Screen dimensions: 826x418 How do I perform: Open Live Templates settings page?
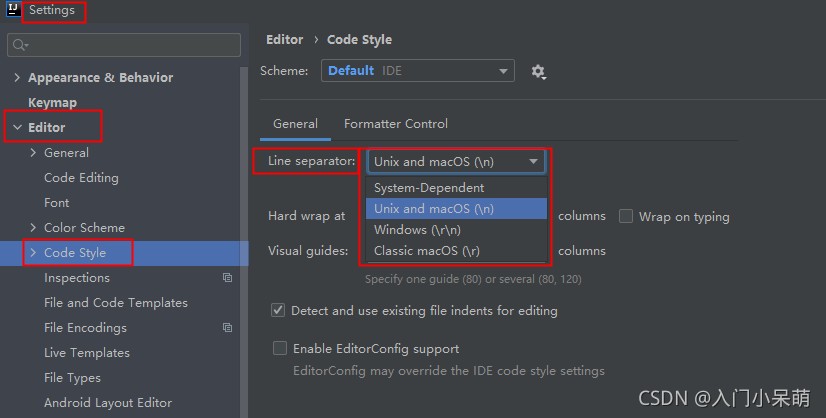(87, 353)
